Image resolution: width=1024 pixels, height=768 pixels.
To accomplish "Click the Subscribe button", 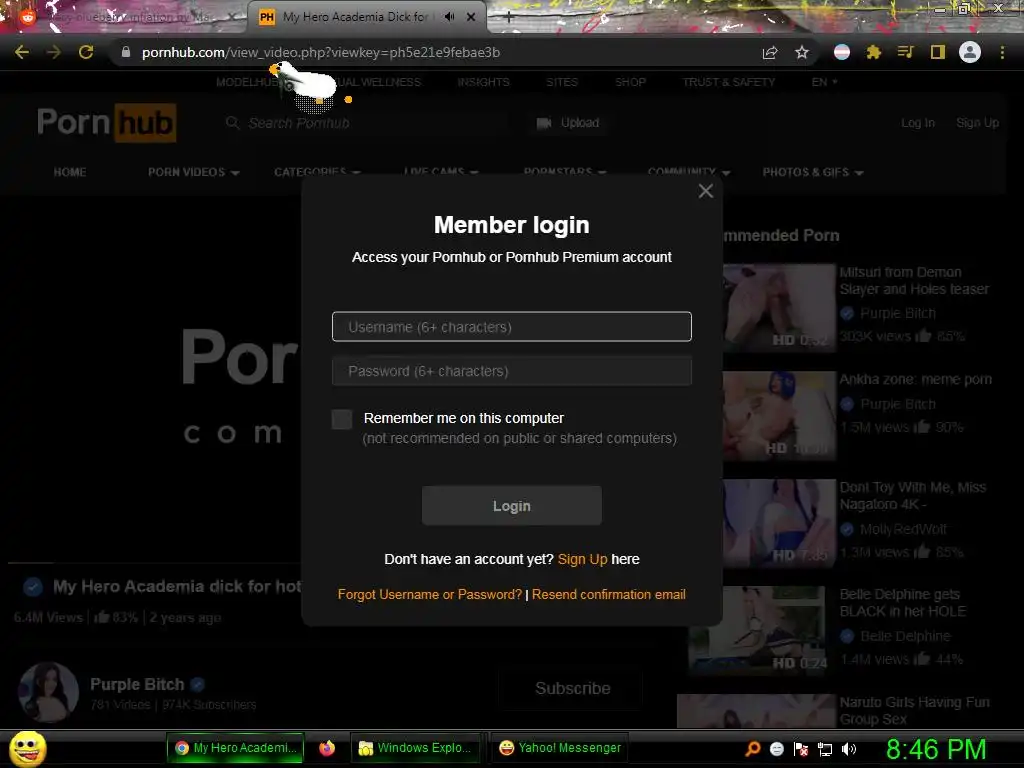I will click(572, 688).
